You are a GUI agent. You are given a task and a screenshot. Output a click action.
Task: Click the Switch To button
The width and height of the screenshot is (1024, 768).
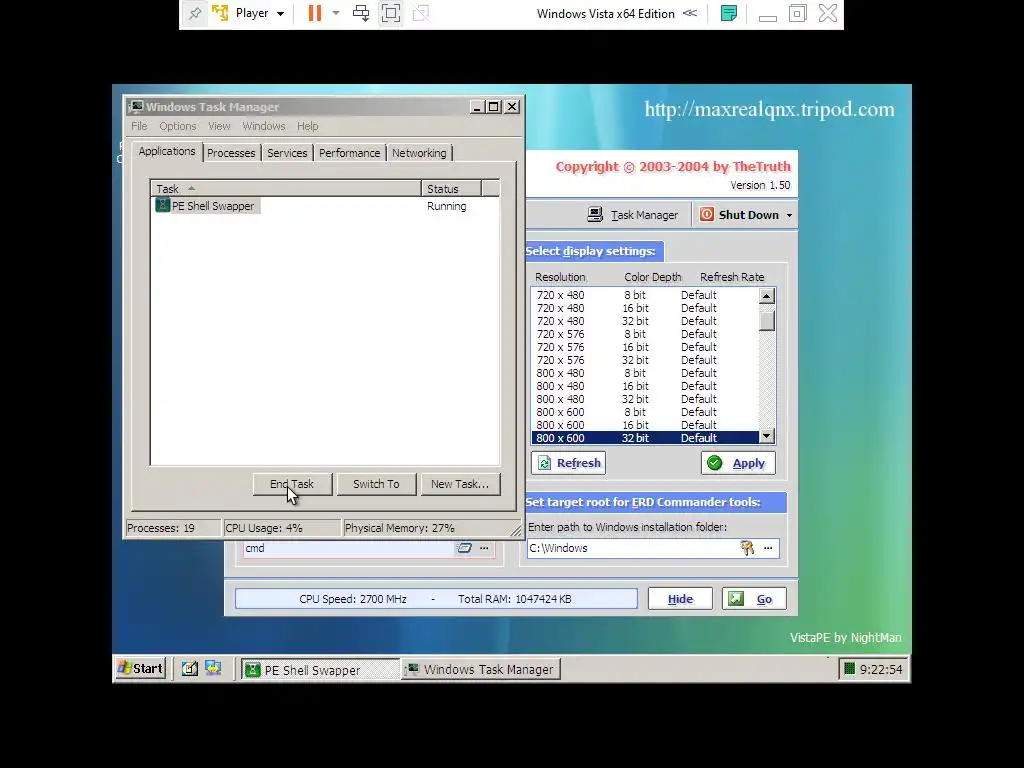tap(376, 484)
